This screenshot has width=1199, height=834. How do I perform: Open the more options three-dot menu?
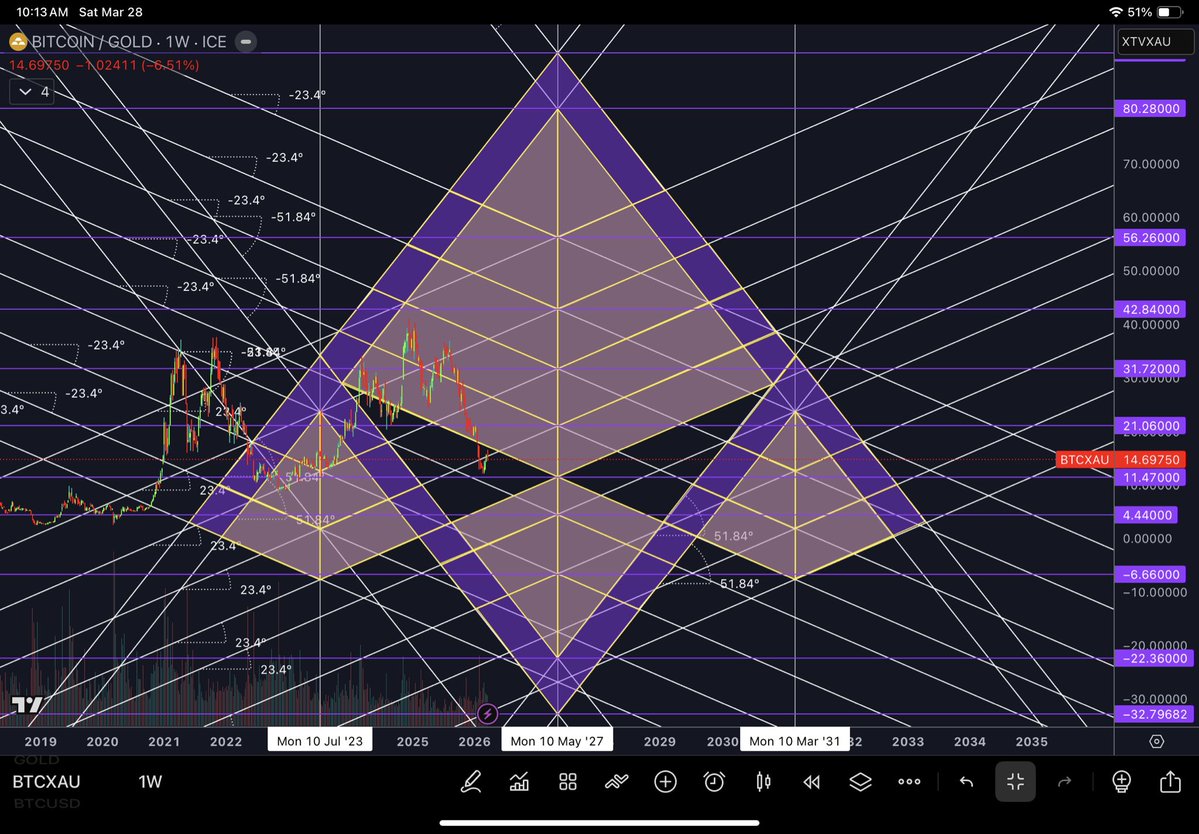coord(909,781)
